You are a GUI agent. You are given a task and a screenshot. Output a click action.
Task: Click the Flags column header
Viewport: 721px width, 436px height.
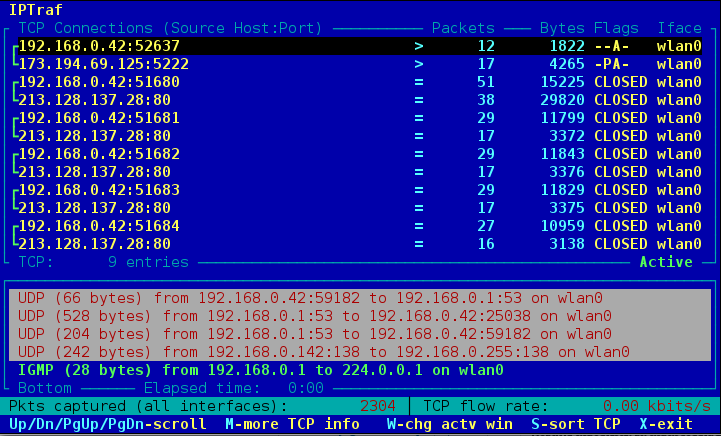coord(616,28)
